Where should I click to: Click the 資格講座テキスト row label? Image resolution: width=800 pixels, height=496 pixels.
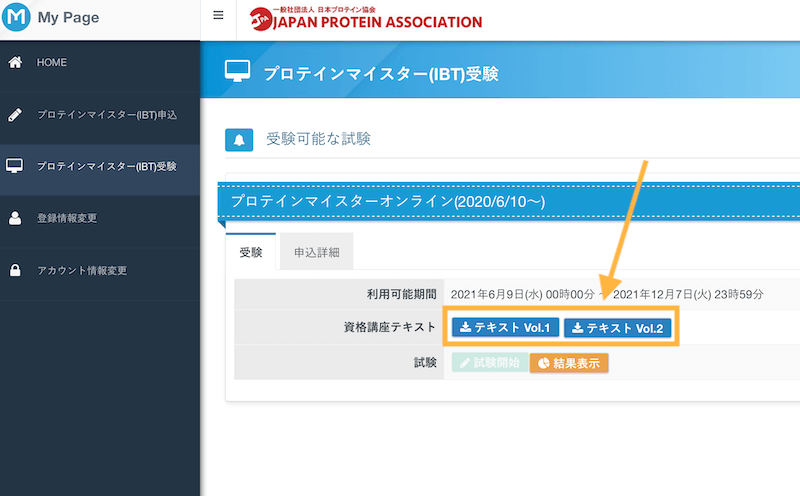click(x=390, y=327)
